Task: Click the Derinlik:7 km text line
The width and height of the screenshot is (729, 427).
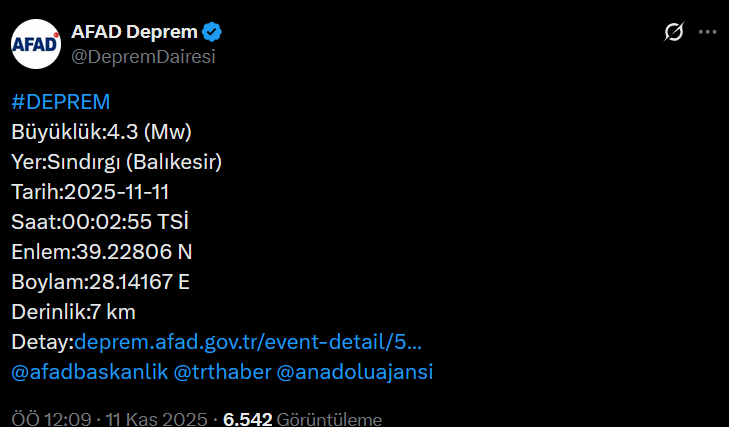Action: click(73, 312)
